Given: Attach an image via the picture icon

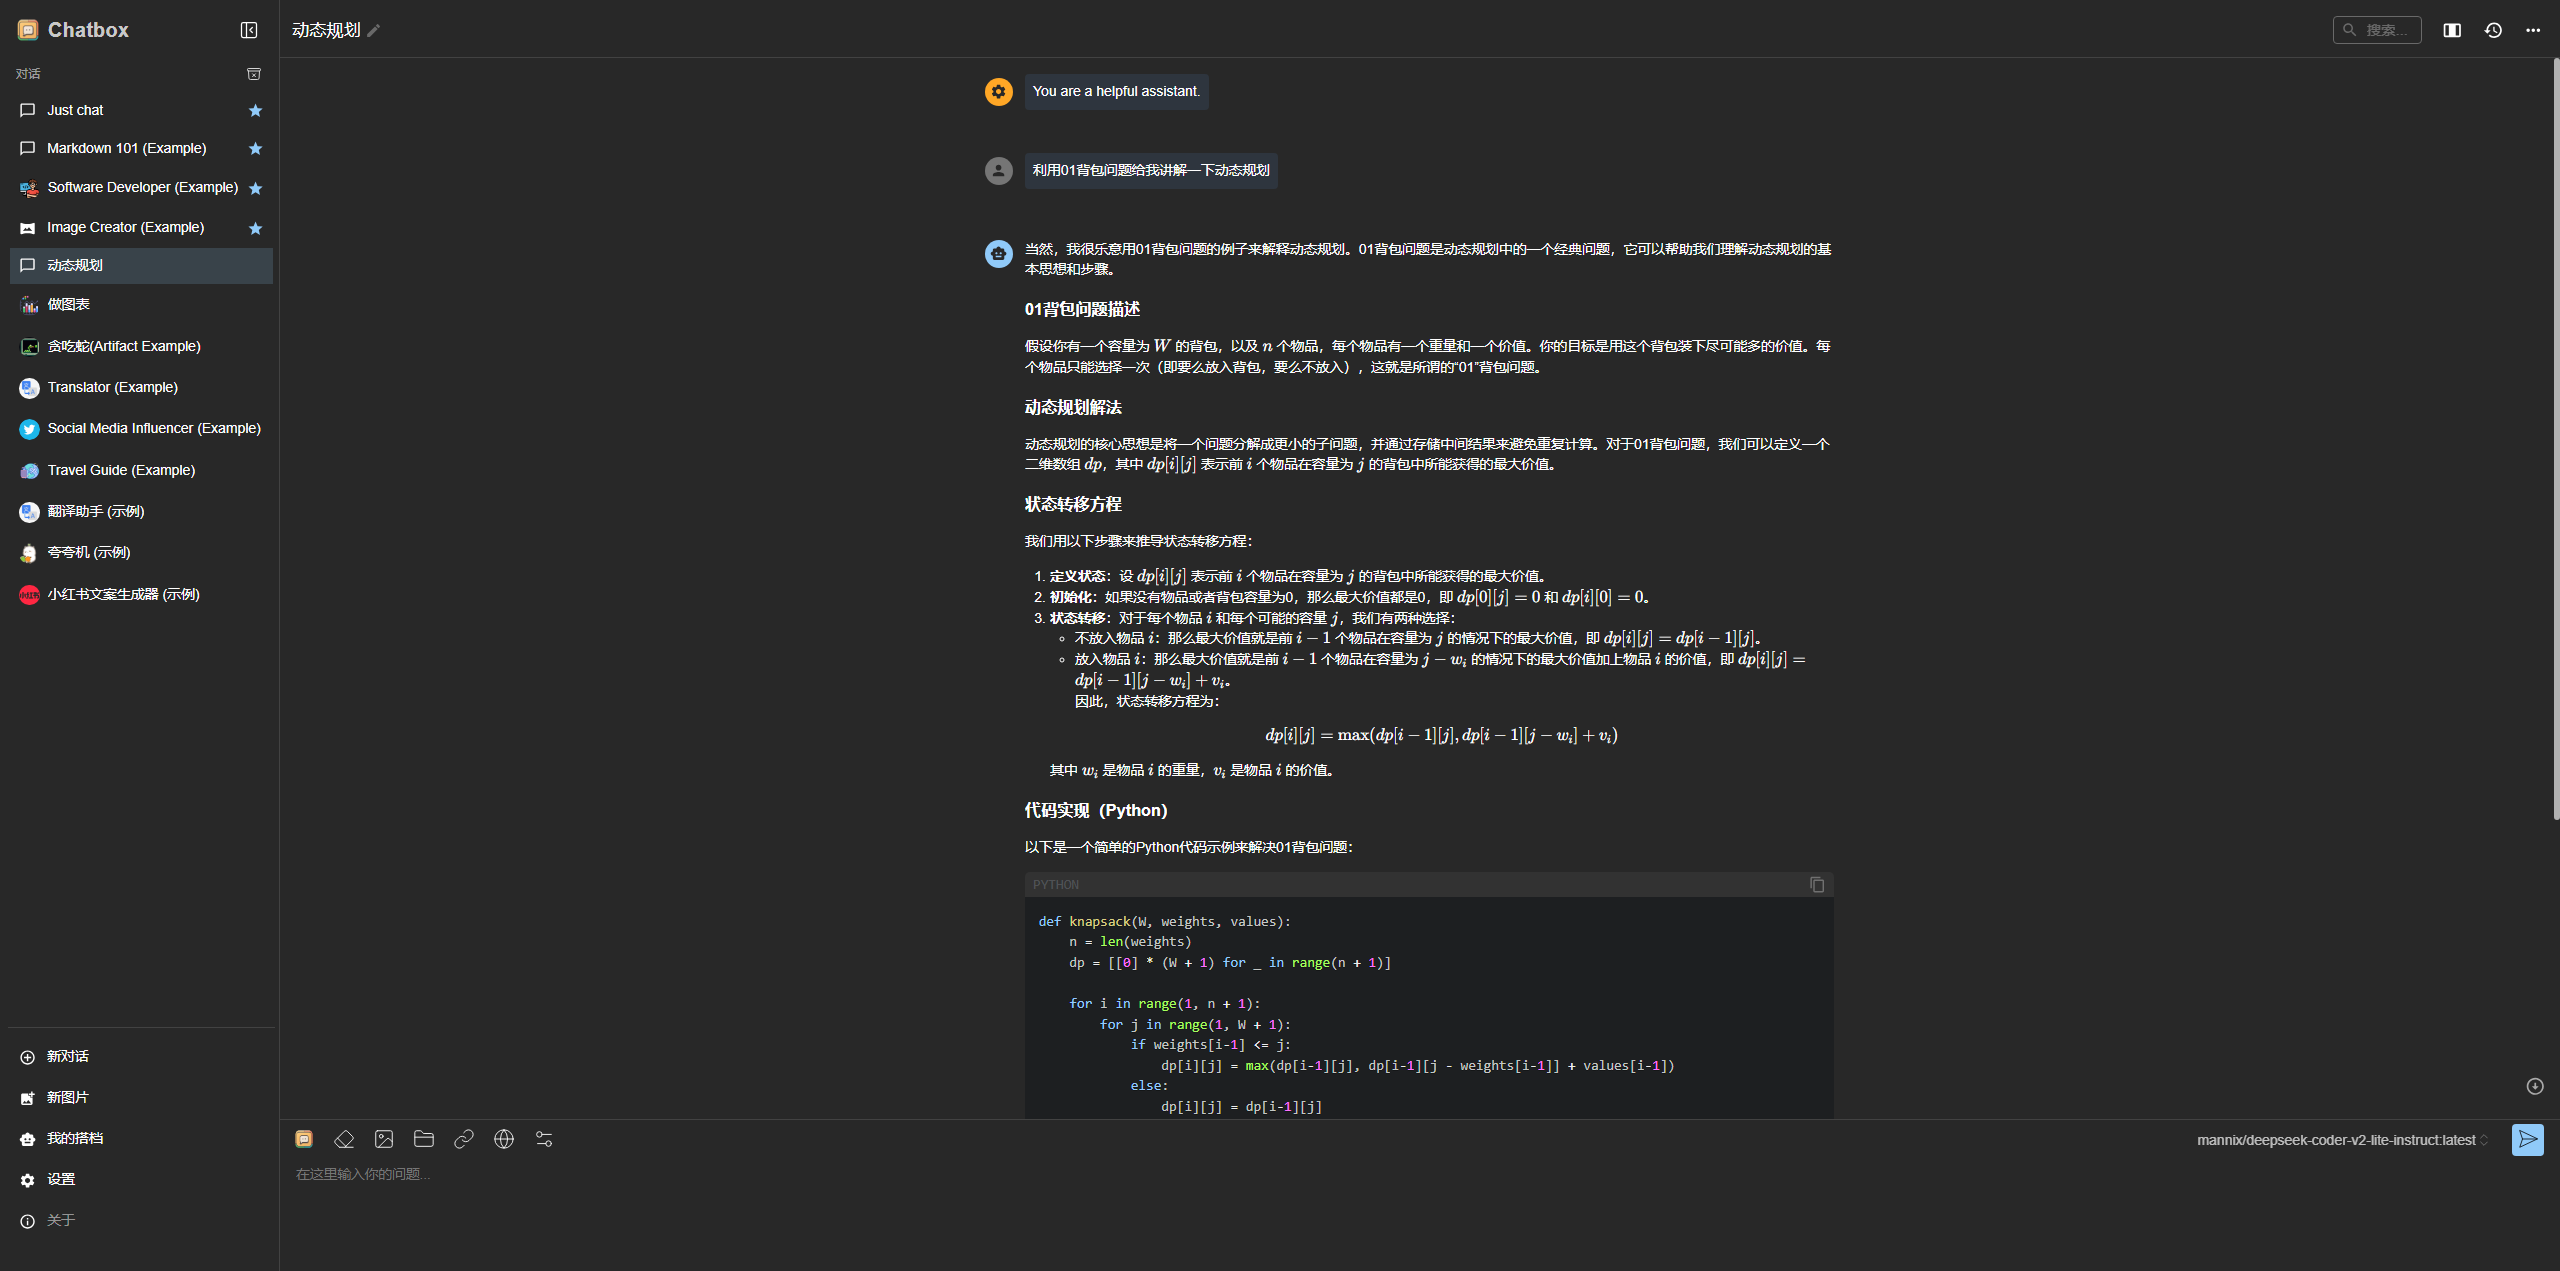Looking at the screenshot, I should click(384, 1139).
